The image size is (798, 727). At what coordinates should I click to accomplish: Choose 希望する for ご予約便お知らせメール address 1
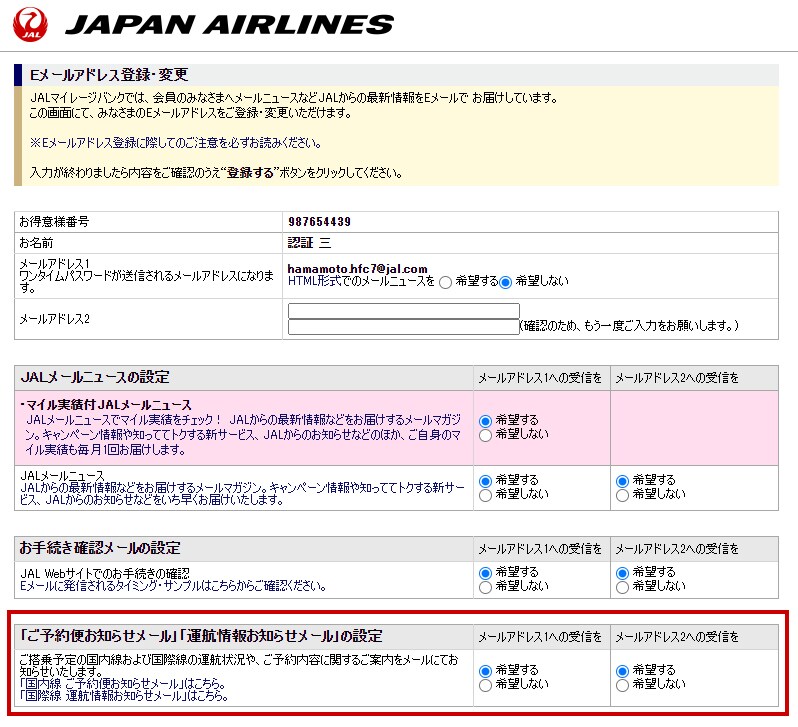point(486,670)
